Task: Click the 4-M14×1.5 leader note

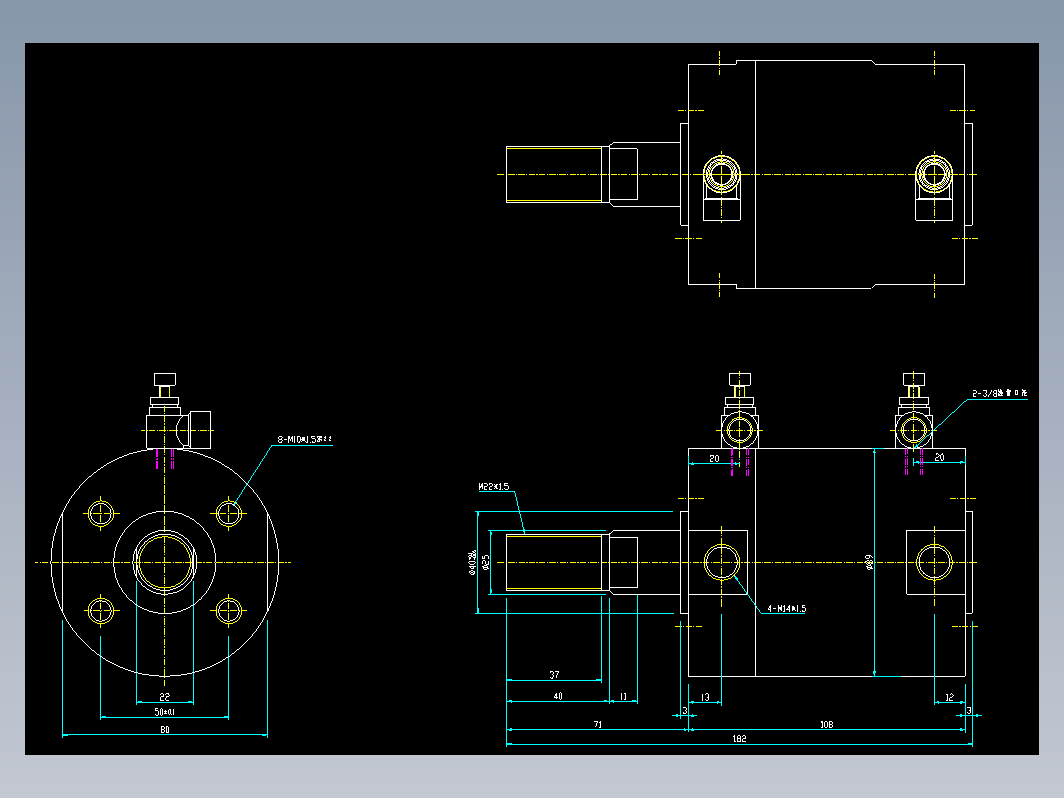Action: 786,609
